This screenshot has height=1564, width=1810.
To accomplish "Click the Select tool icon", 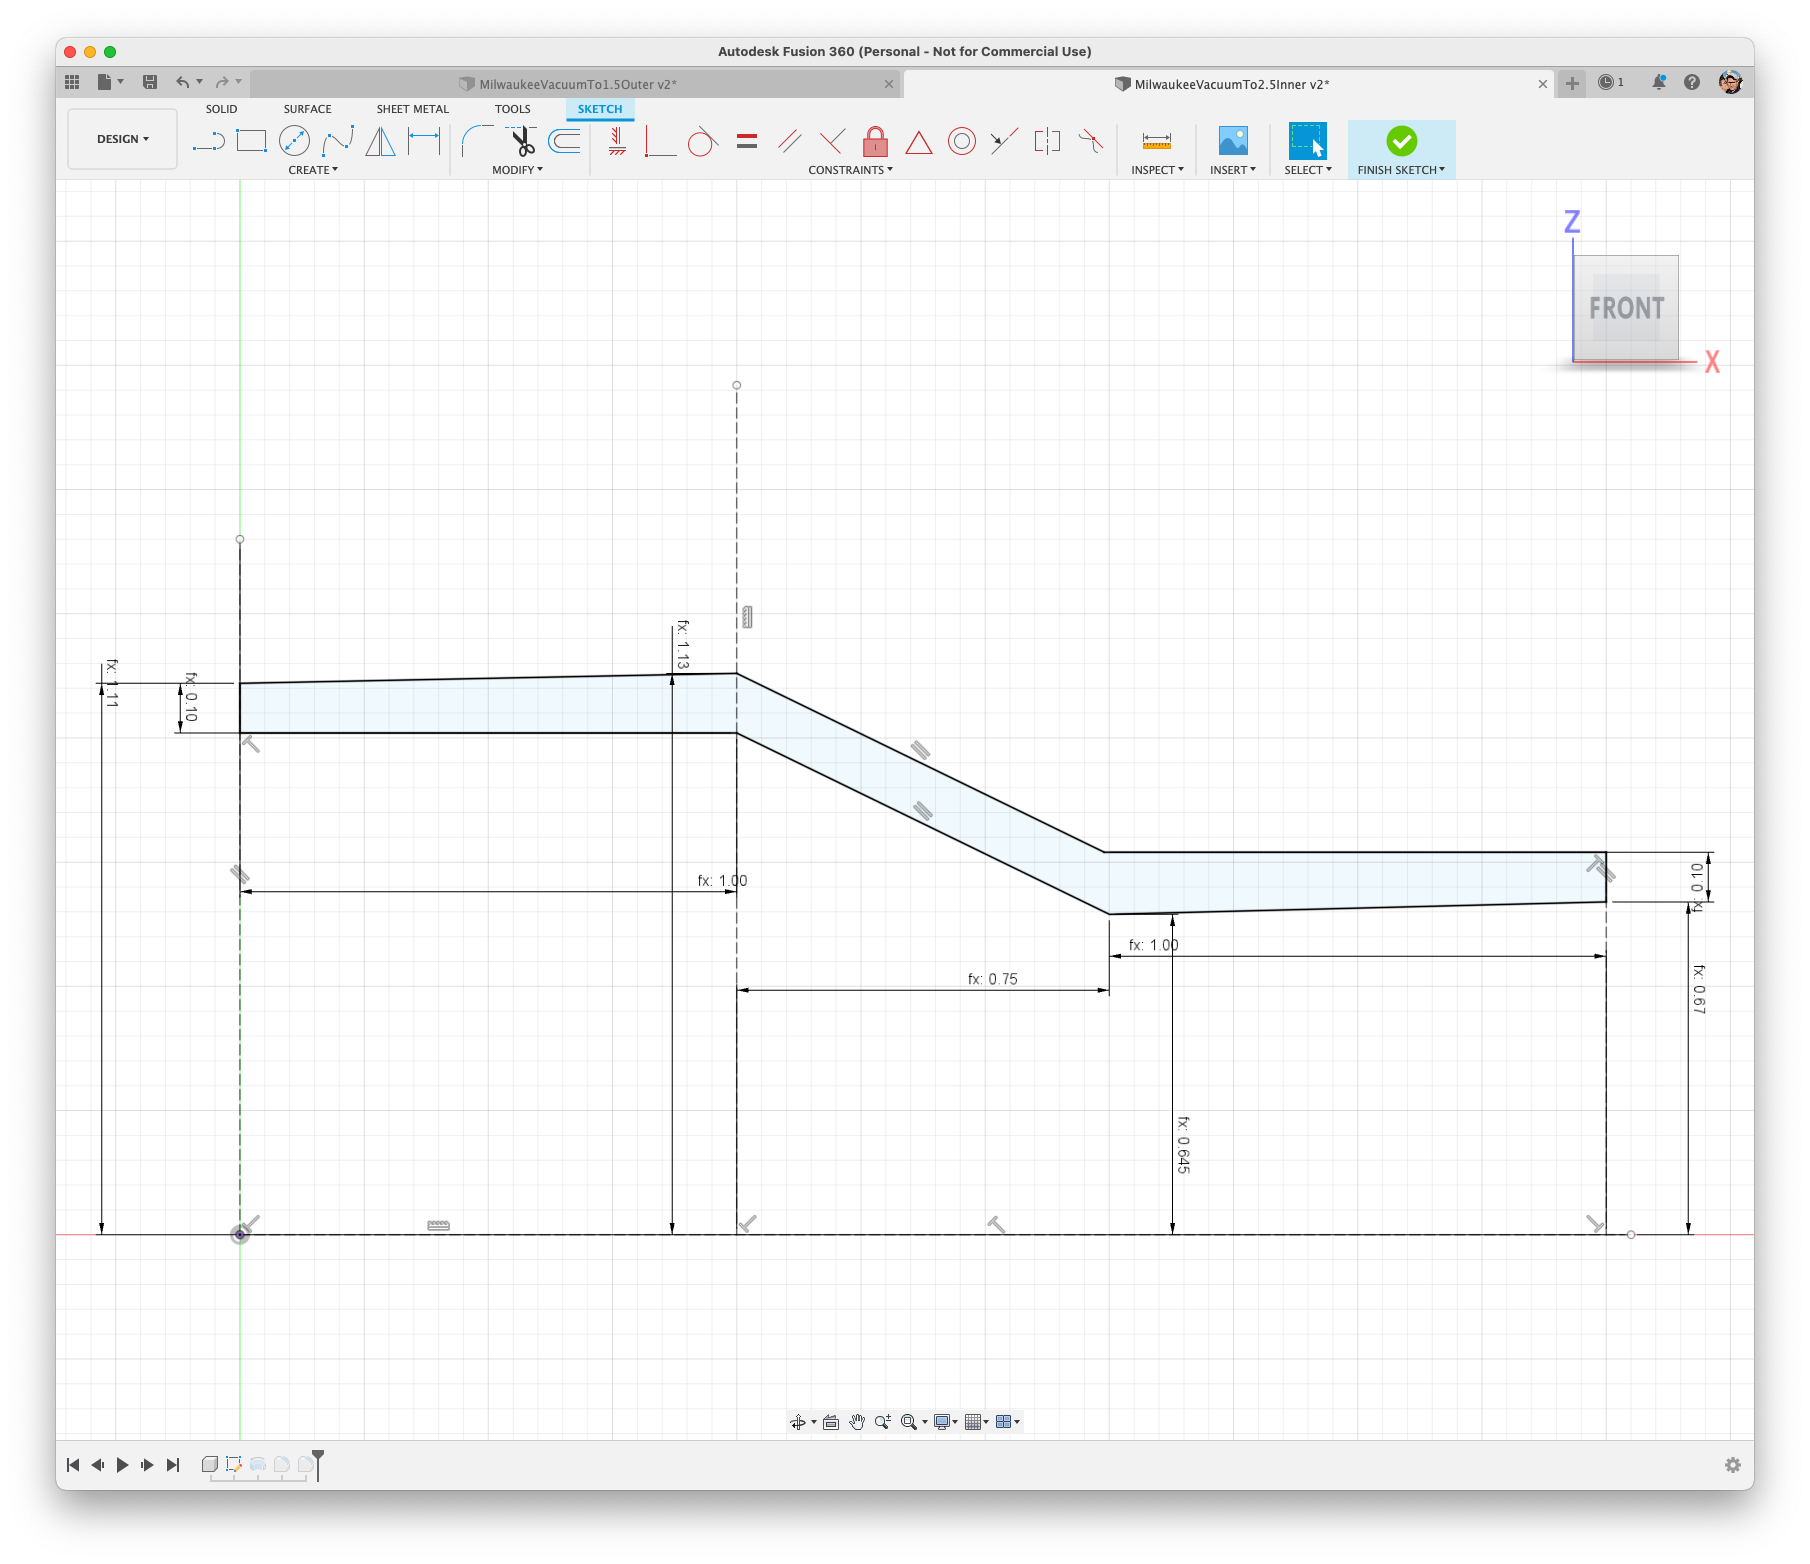I will coord(1308,141).
